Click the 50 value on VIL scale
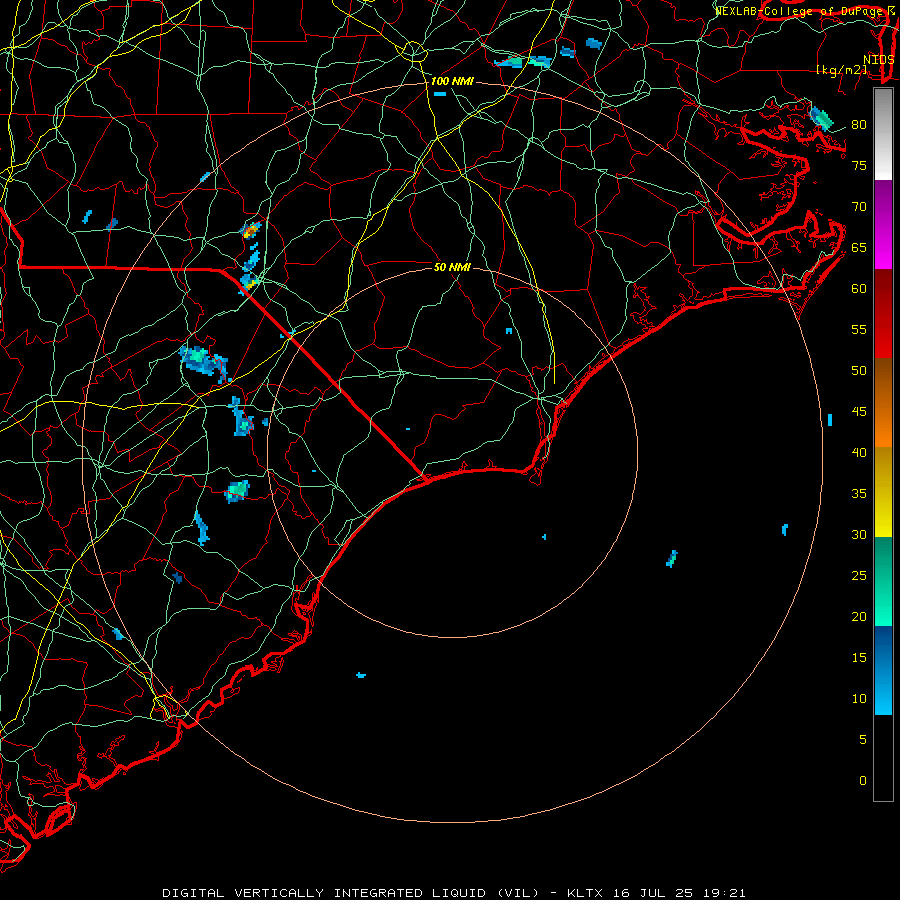Image resolution: width=900 pixels, height=900 pixels. click(859, 371)
